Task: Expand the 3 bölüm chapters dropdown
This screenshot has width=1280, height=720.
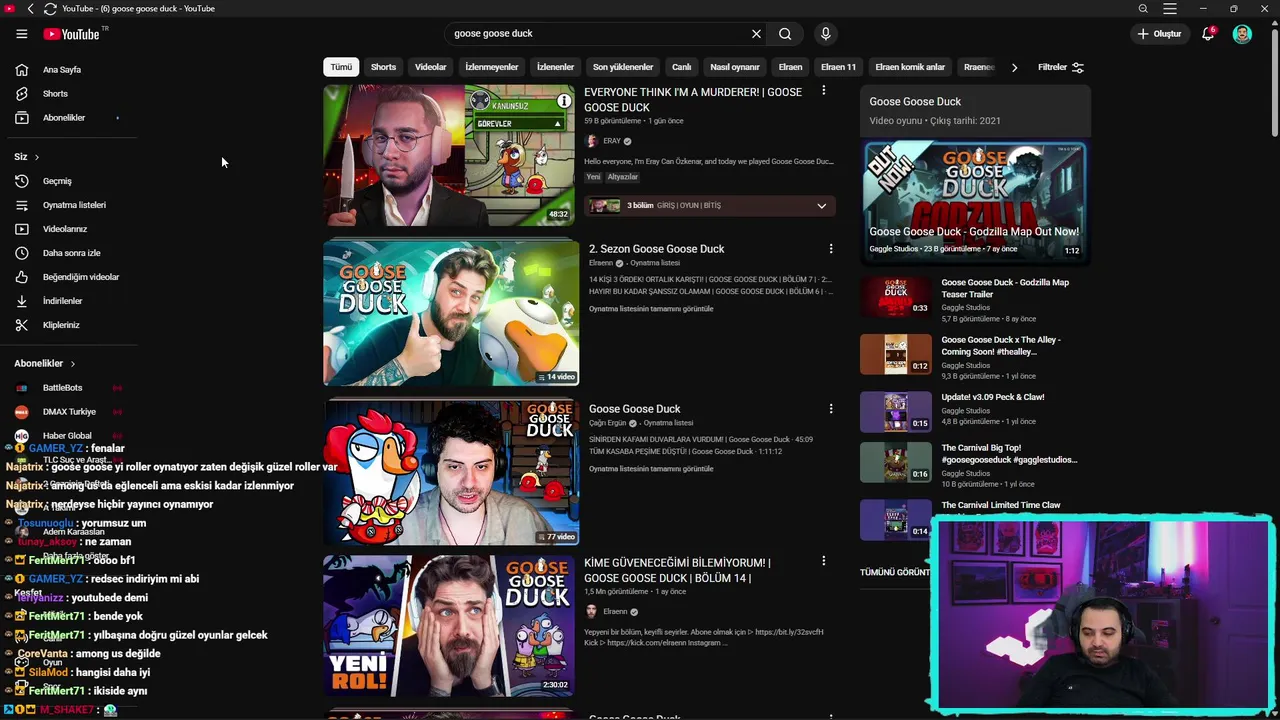Action: click(x=821, y=206)
